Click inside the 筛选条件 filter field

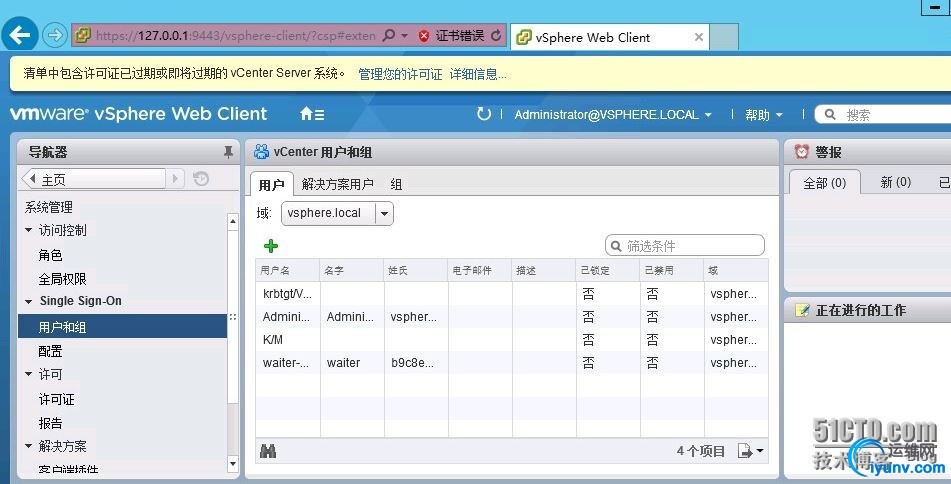[x=685, y=246]
